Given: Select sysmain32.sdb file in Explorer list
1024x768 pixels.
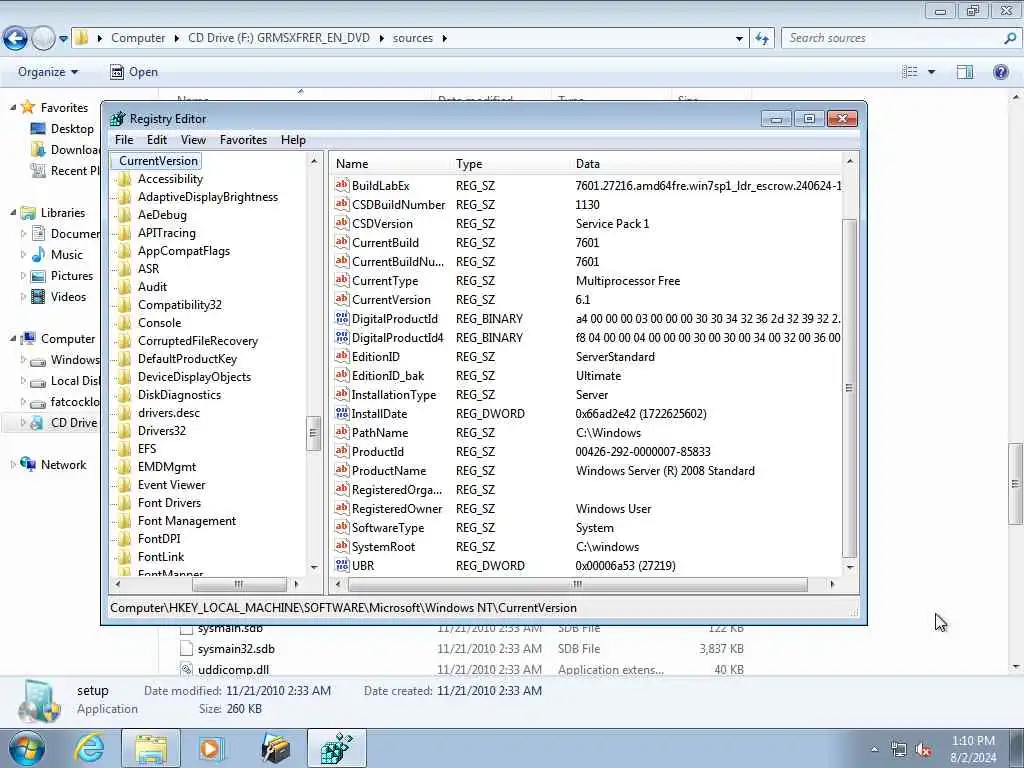Looking at the screenshot, I should [236, 648].
